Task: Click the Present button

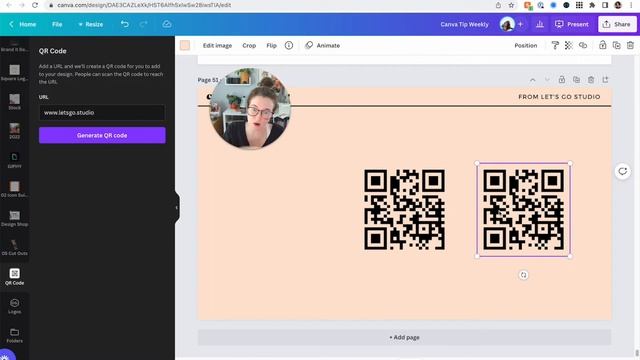Action: [572, 24]
